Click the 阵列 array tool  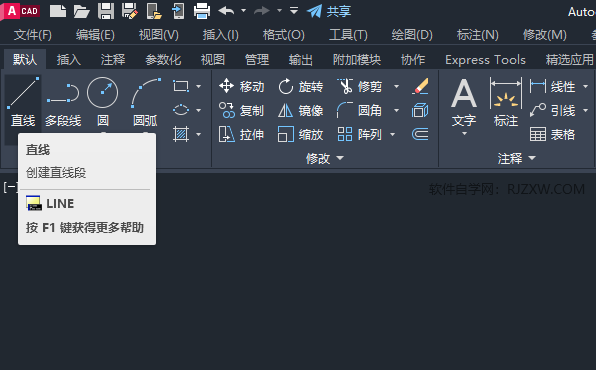(x=360, y=135)
